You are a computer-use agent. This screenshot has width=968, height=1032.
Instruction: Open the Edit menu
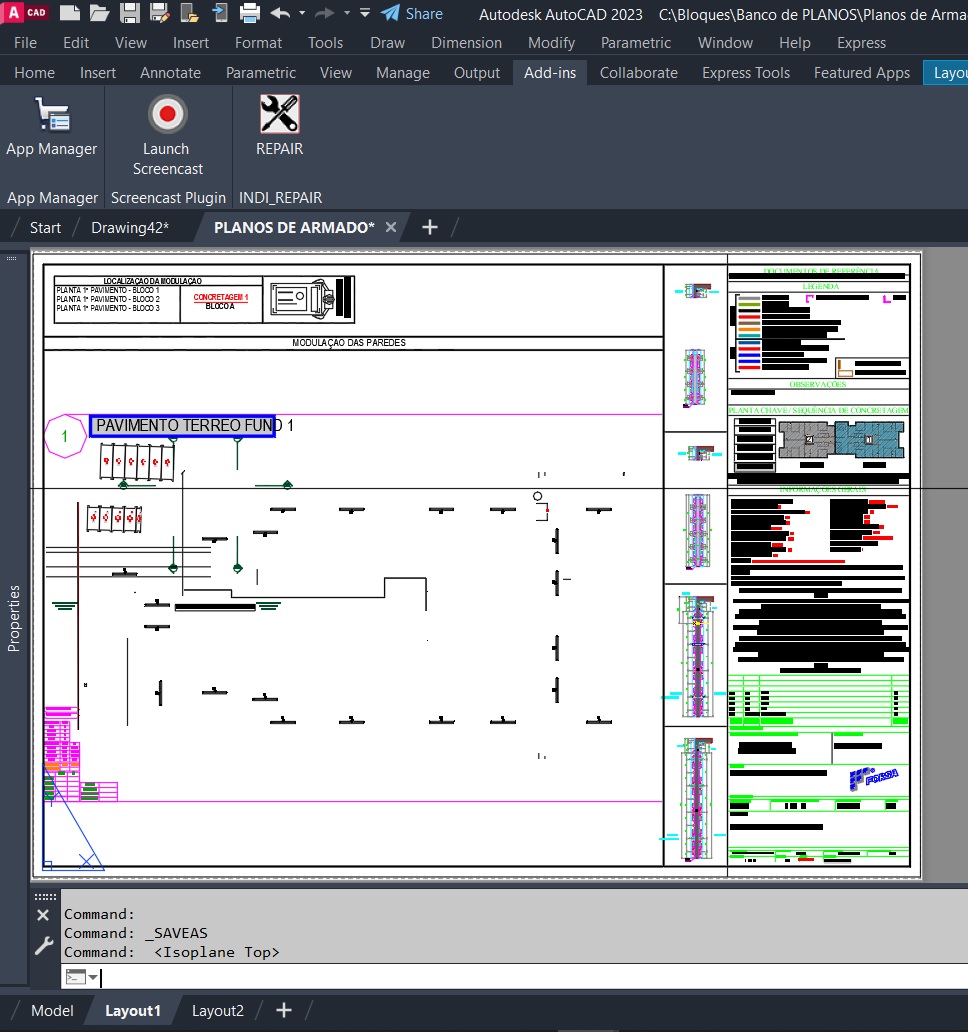[x=76, y=43]
